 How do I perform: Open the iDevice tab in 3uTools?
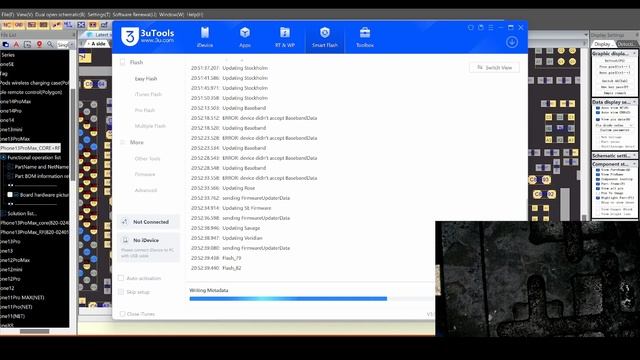click(x=204, y=37)
